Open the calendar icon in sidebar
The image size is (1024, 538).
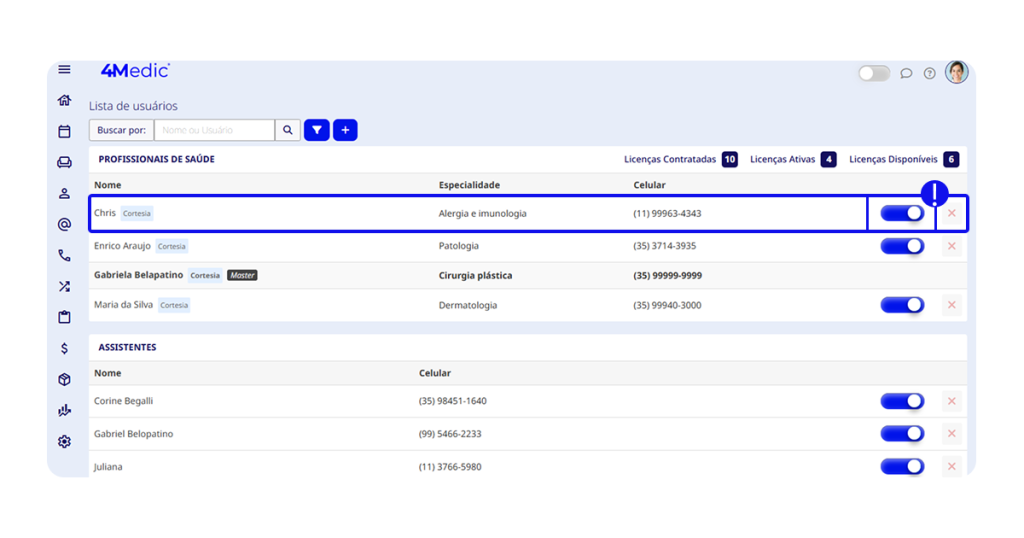point(64,131)
